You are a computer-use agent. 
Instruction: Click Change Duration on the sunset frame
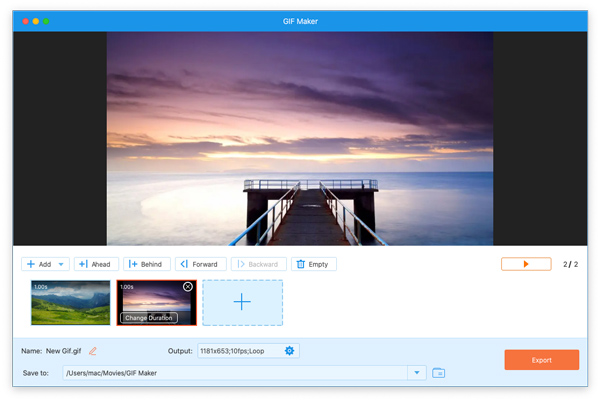coord(148,318)
